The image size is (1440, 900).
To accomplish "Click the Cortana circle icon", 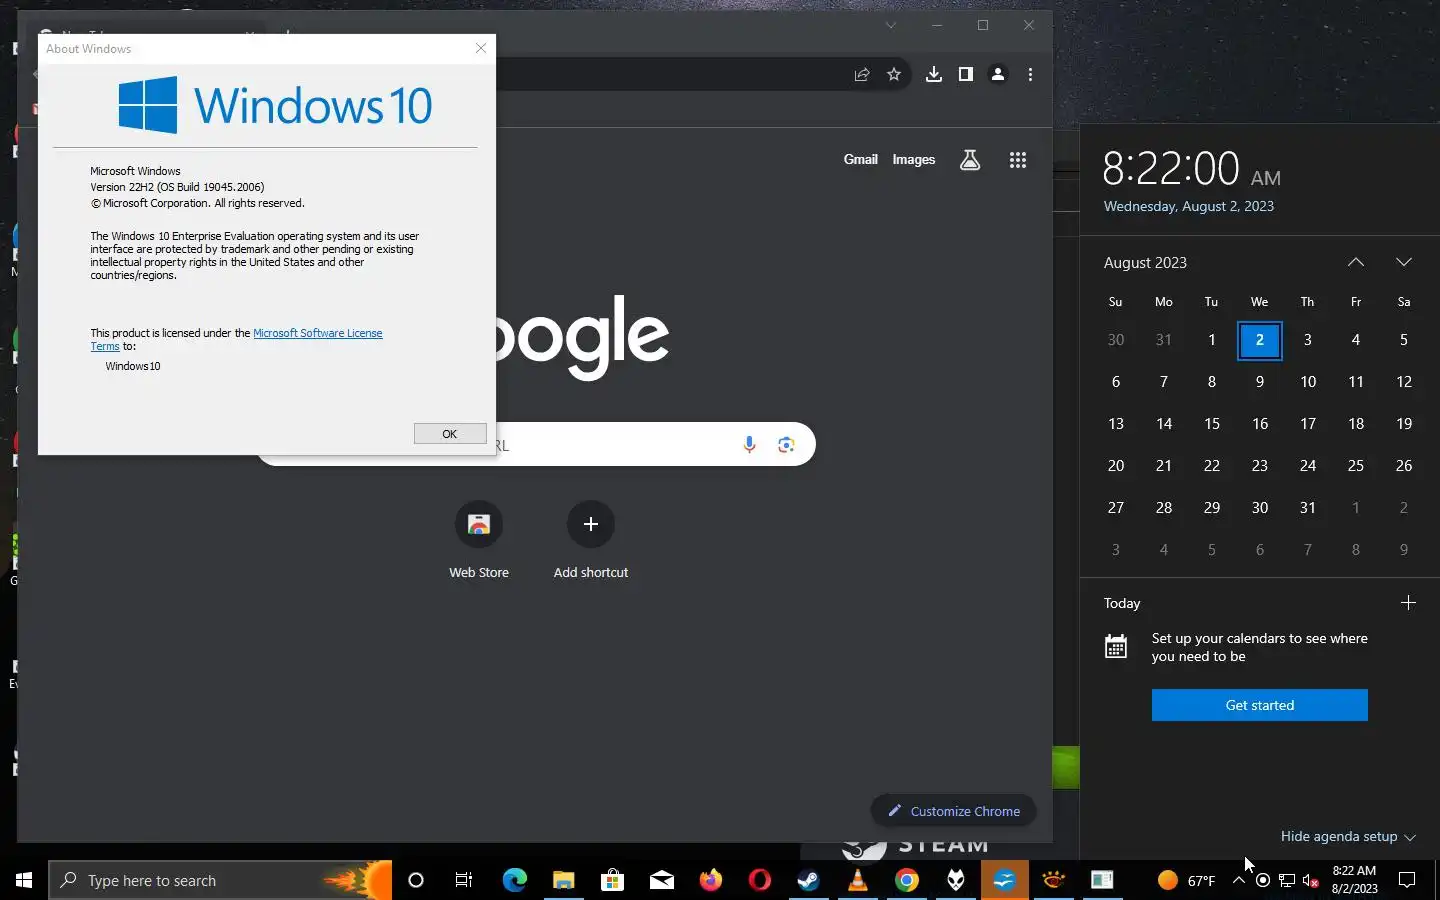I will pos(416,880).
